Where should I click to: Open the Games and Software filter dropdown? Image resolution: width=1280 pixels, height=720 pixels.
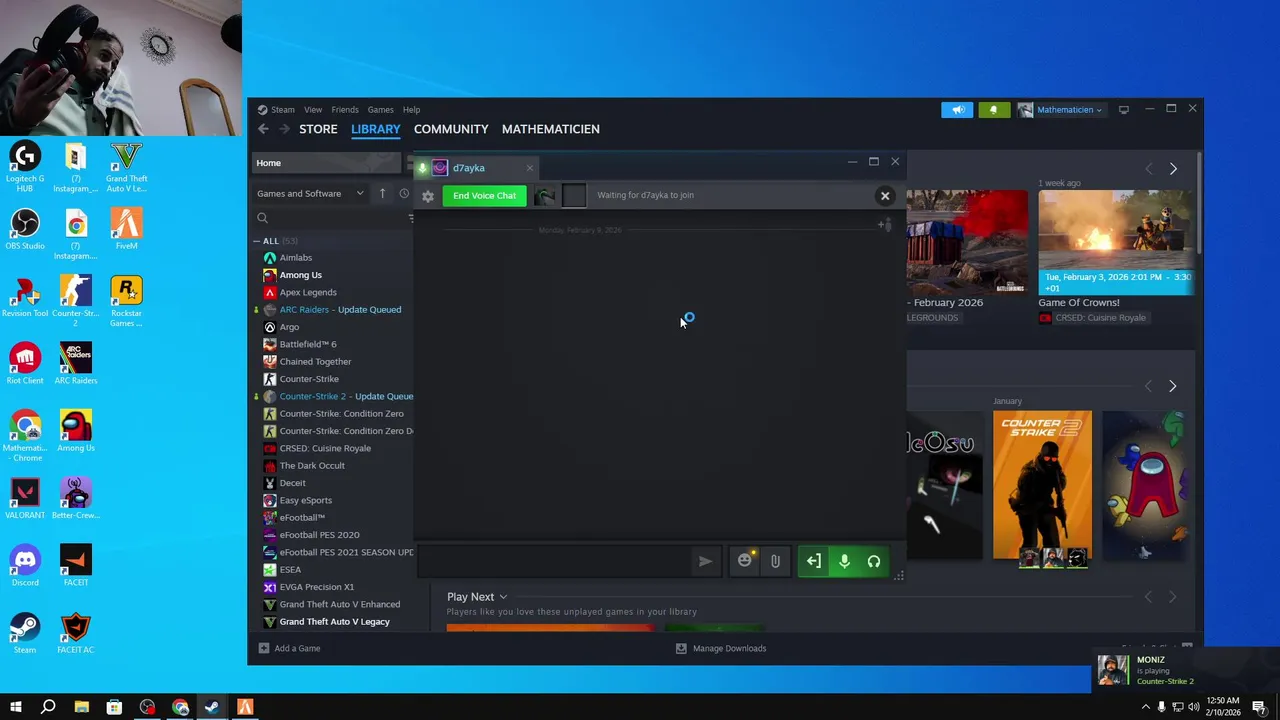pyautogui.click(x=310, y=194)
